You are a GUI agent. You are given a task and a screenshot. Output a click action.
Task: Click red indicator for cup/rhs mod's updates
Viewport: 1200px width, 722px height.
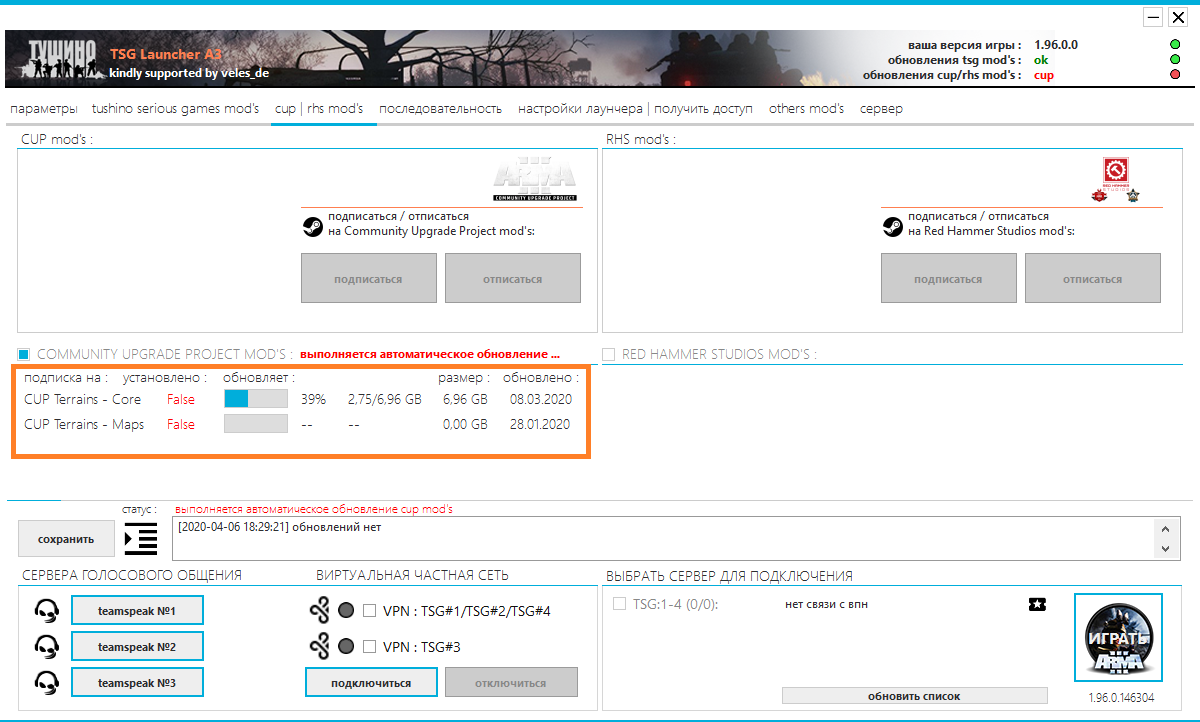1174,75
